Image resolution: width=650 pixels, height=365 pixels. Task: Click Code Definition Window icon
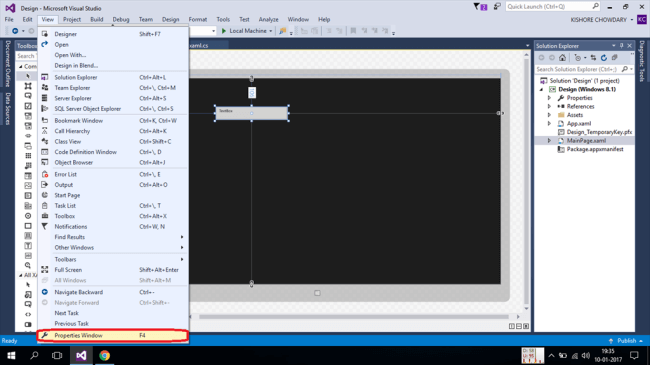point(45,152)
